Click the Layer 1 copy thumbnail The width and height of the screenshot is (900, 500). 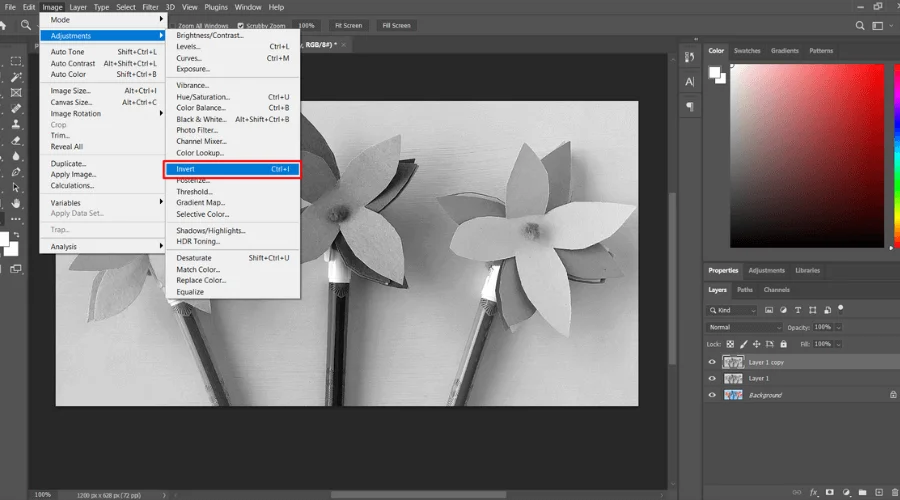[x=733, y=362]
